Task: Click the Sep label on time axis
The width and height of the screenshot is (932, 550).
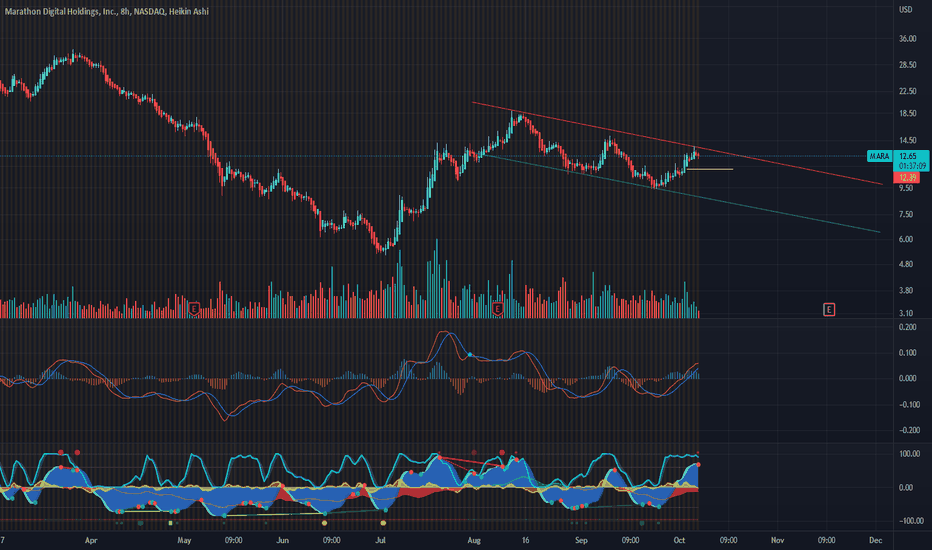Action: click(x=581, y=540)
